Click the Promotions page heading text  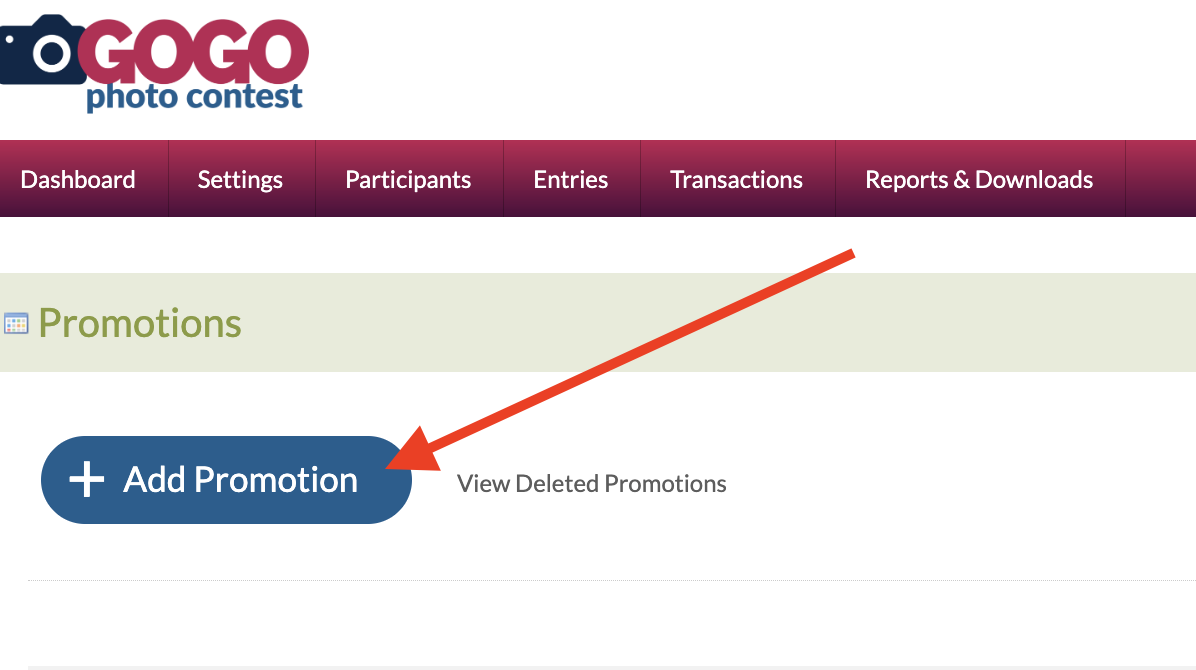[140, 323]
